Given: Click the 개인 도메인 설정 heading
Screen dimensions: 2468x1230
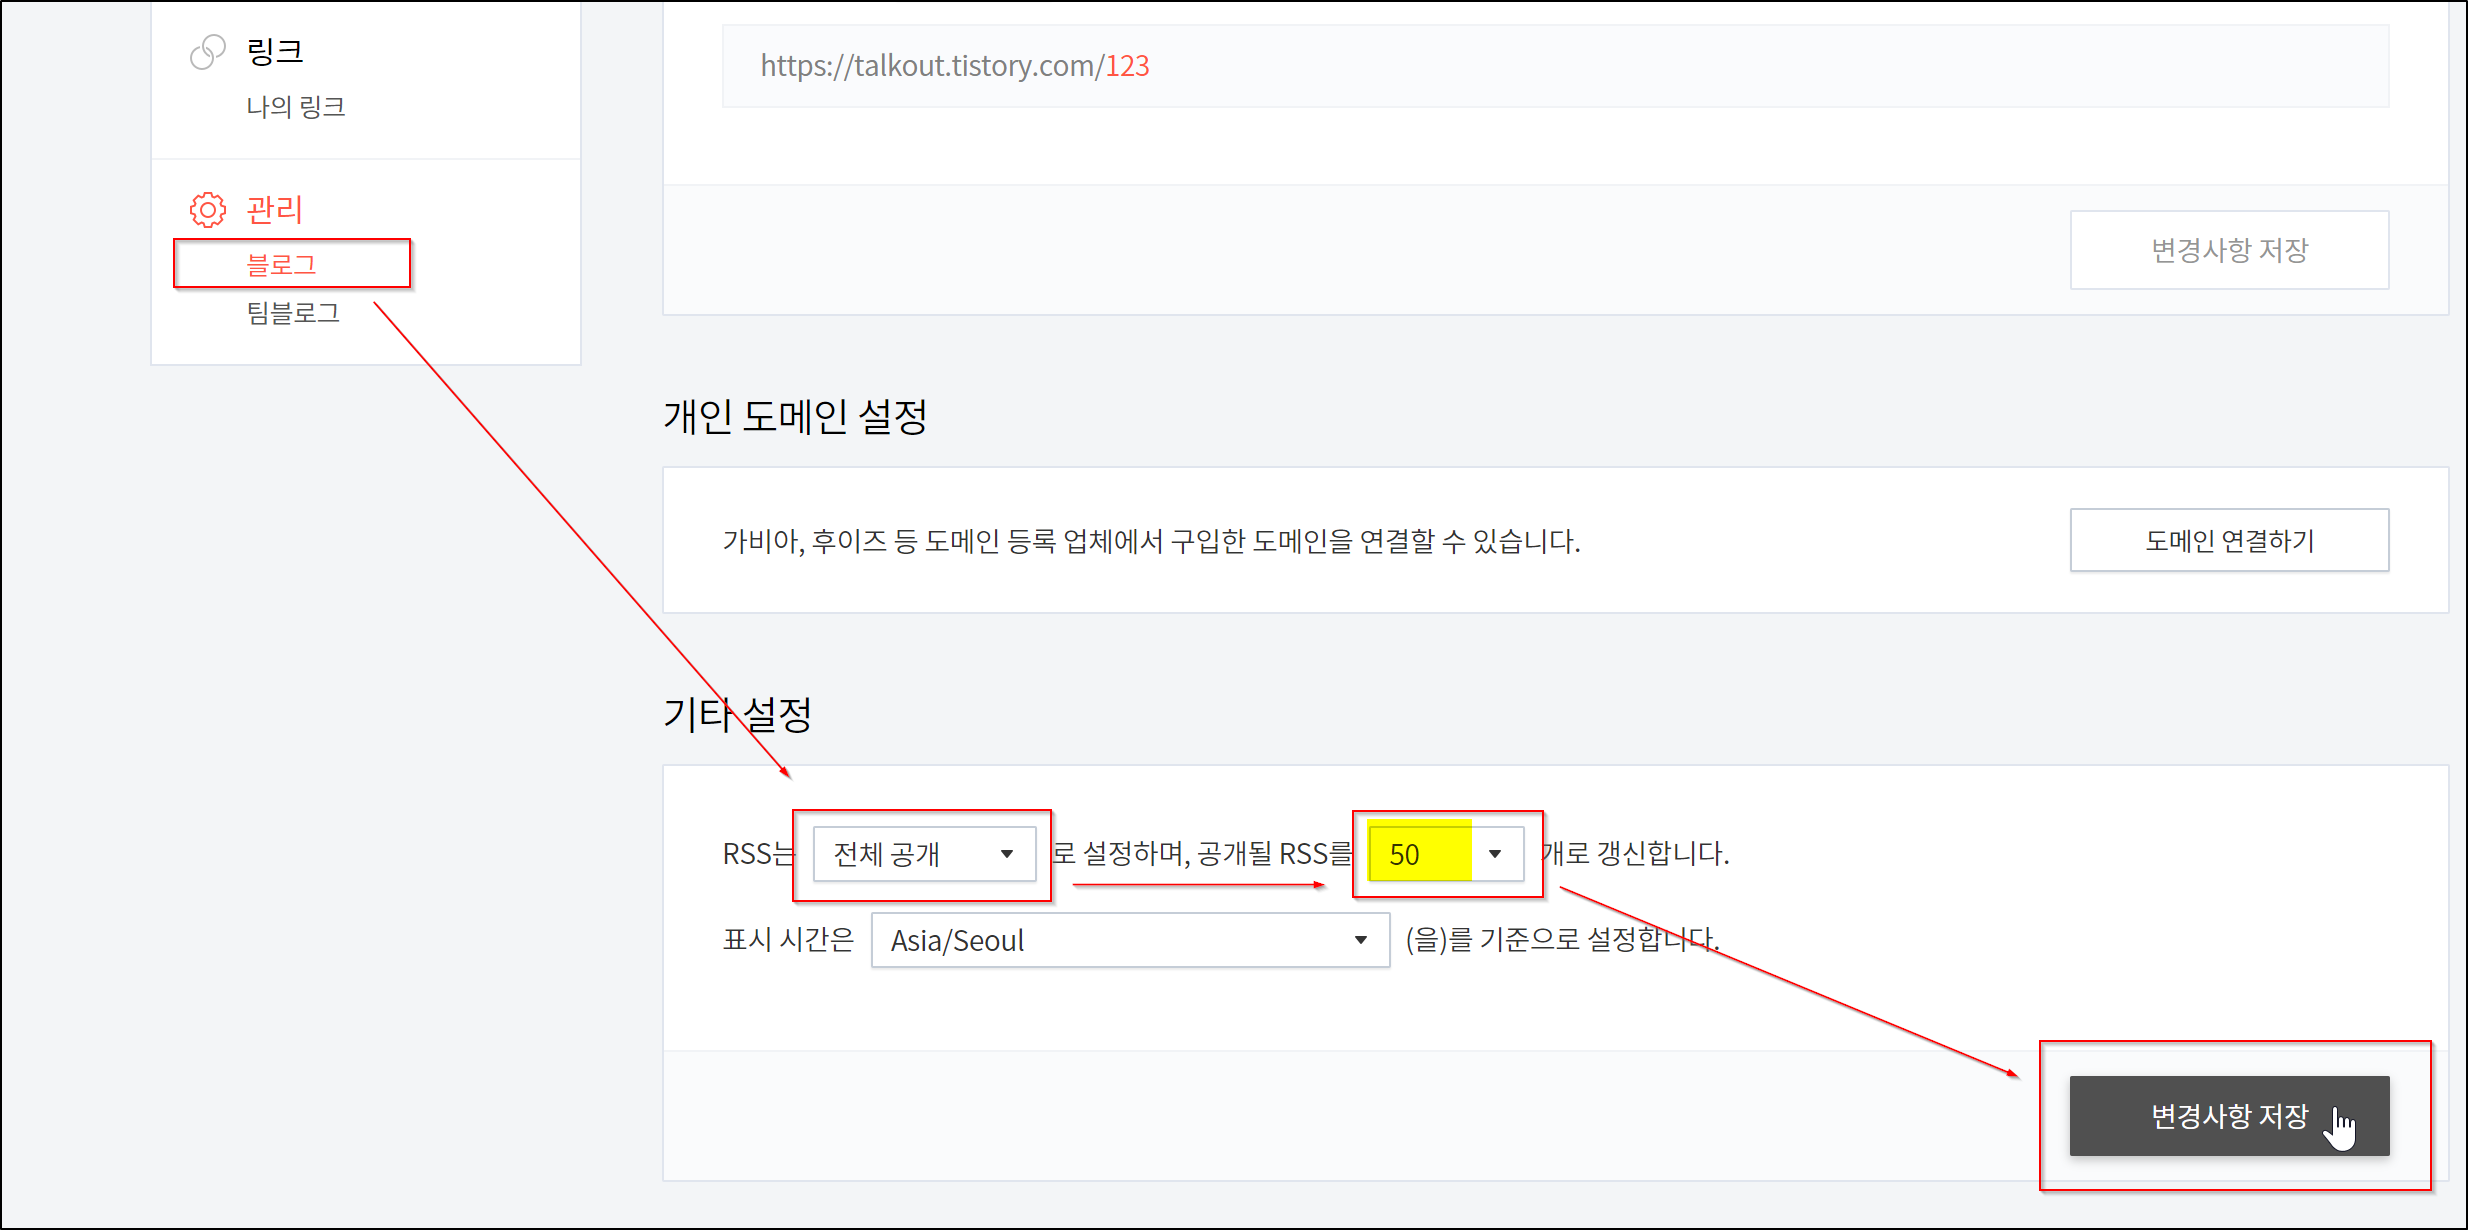Looking at the screenshot, I should click(x=795, y=417).
